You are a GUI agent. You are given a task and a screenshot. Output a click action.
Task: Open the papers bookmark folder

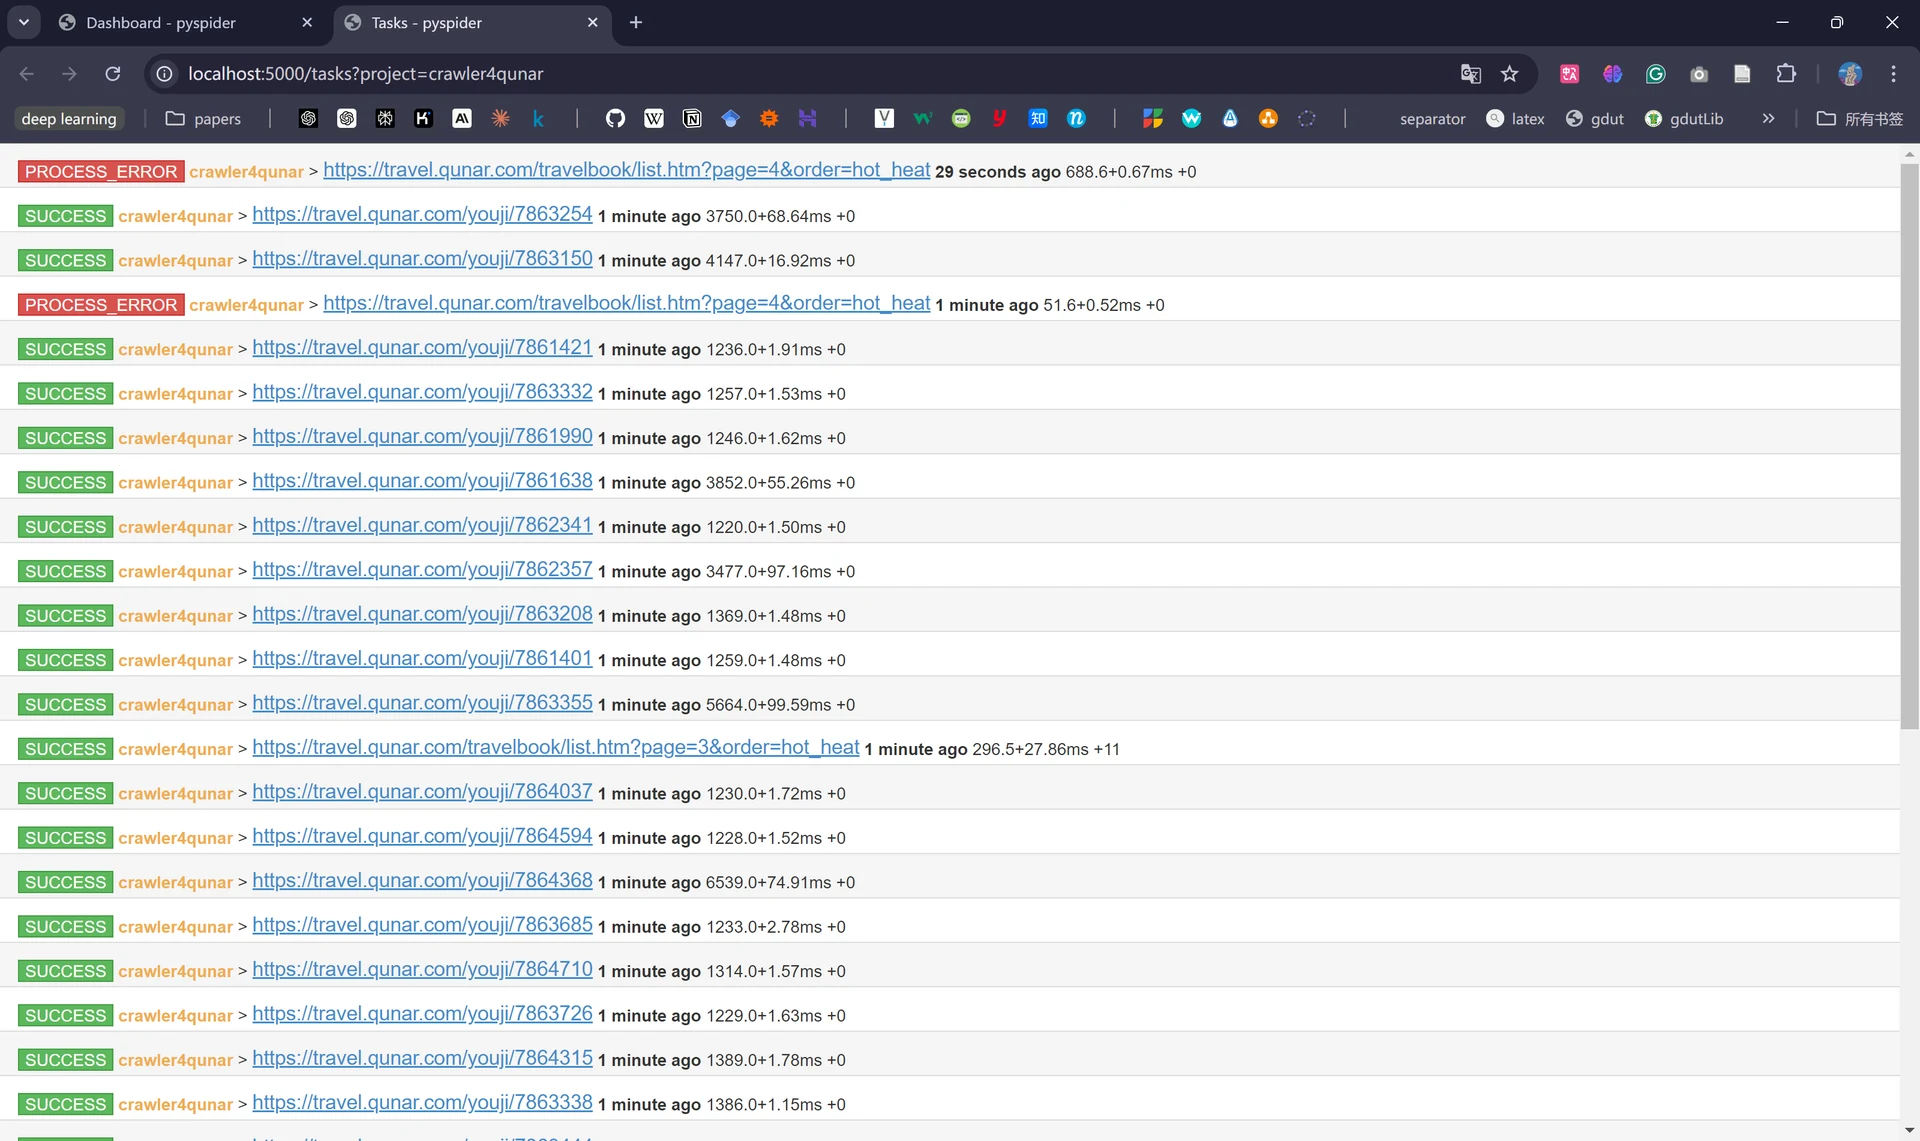pyautogui.click(x=204, y=118)
